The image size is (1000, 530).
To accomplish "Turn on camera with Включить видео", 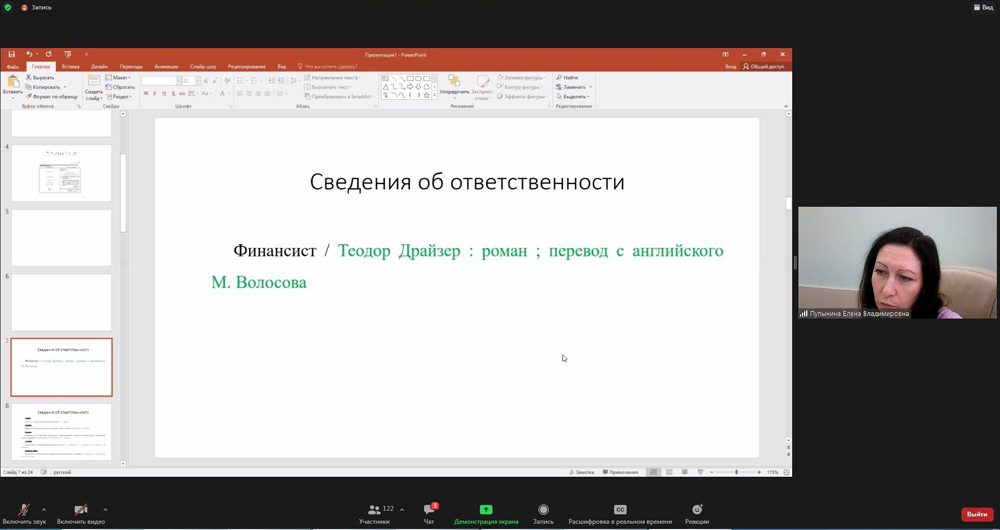I will 80,510.
